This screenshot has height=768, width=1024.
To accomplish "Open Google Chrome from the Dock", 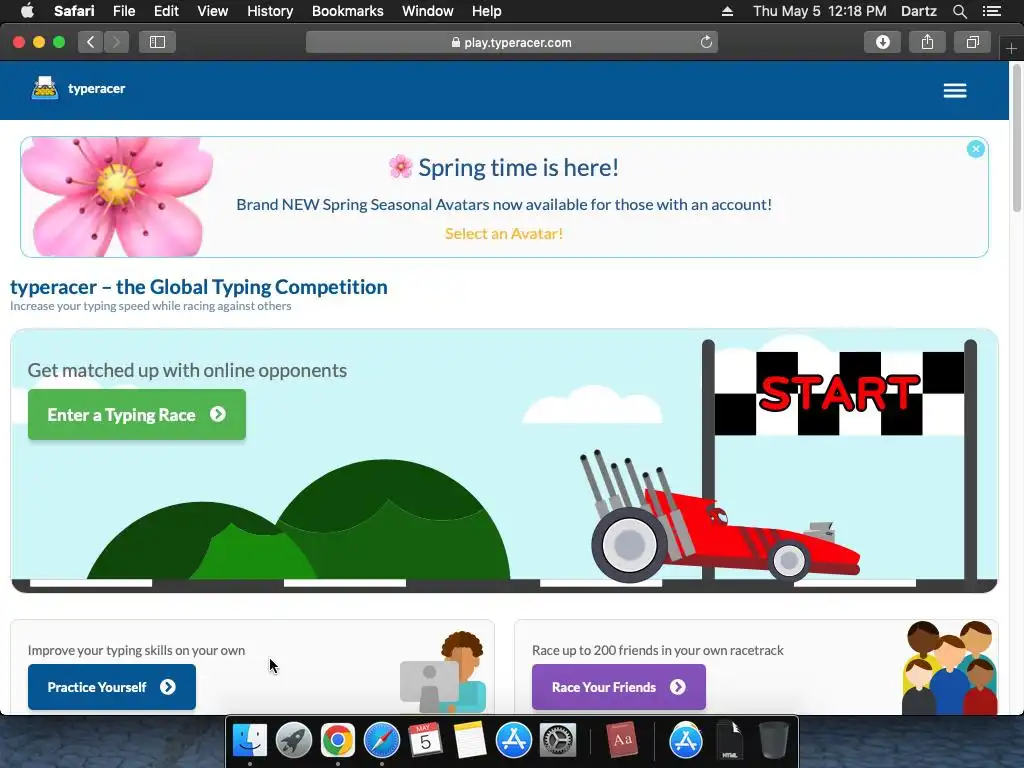I will tap(338, 741).
